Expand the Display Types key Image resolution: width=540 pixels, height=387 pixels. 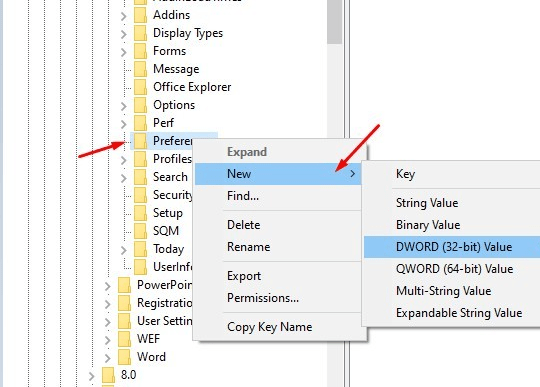point(124,34)
